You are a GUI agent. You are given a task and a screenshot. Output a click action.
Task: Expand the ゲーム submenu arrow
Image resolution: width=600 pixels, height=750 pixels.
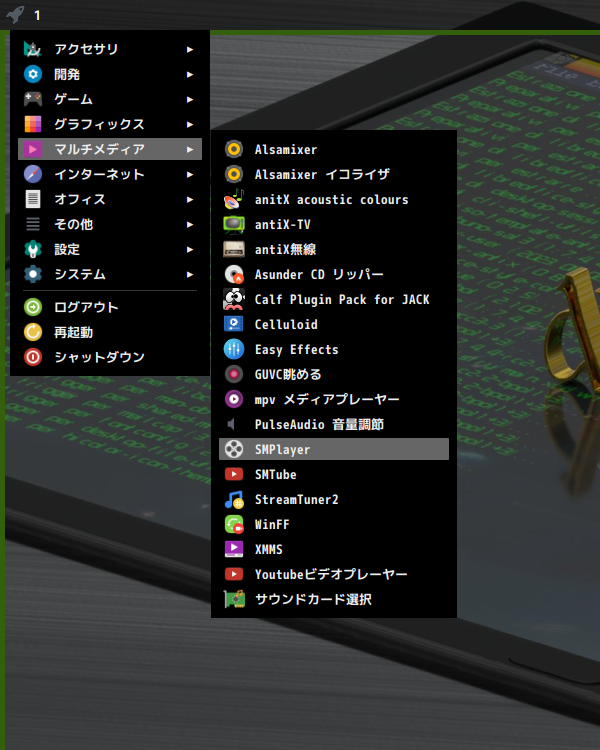coord(190,99)
